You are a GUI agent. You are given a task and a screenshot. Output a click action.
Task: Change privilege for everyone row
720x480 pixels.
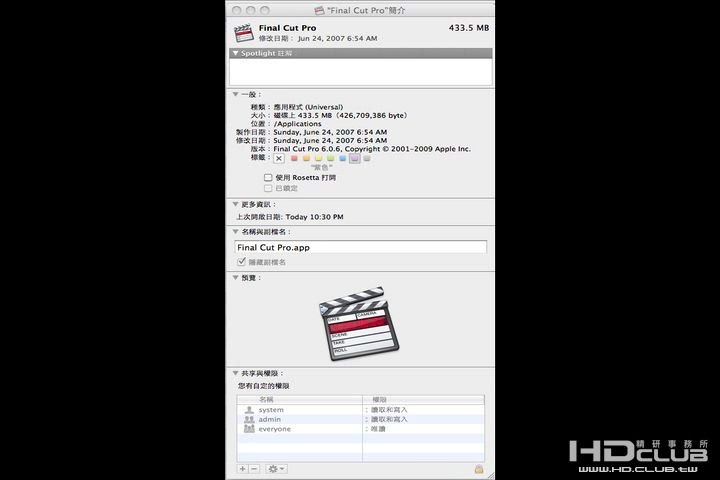[x=376, y=429]
